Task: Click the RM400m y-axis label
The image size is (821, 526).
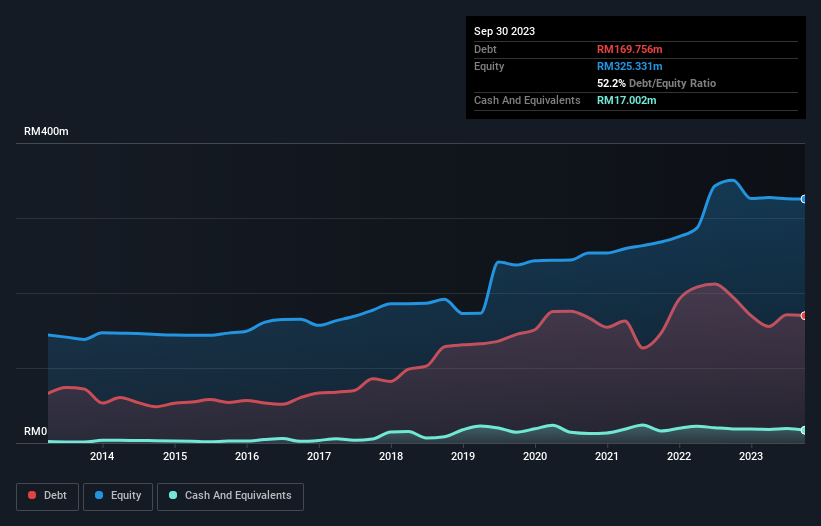Action: pyautogui.click(x=46, y=131)
